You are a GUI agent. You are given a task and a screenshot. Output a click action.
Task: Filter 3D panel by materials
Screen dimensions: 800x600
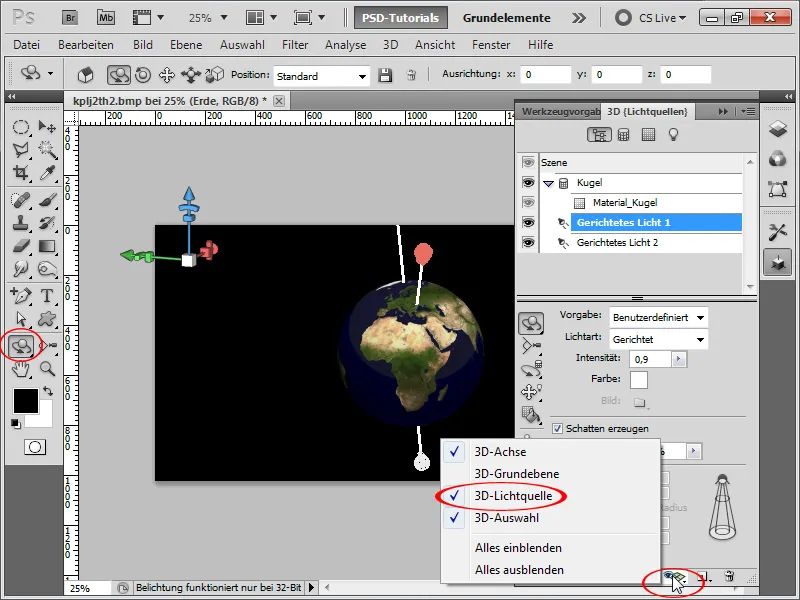(648, 135)
